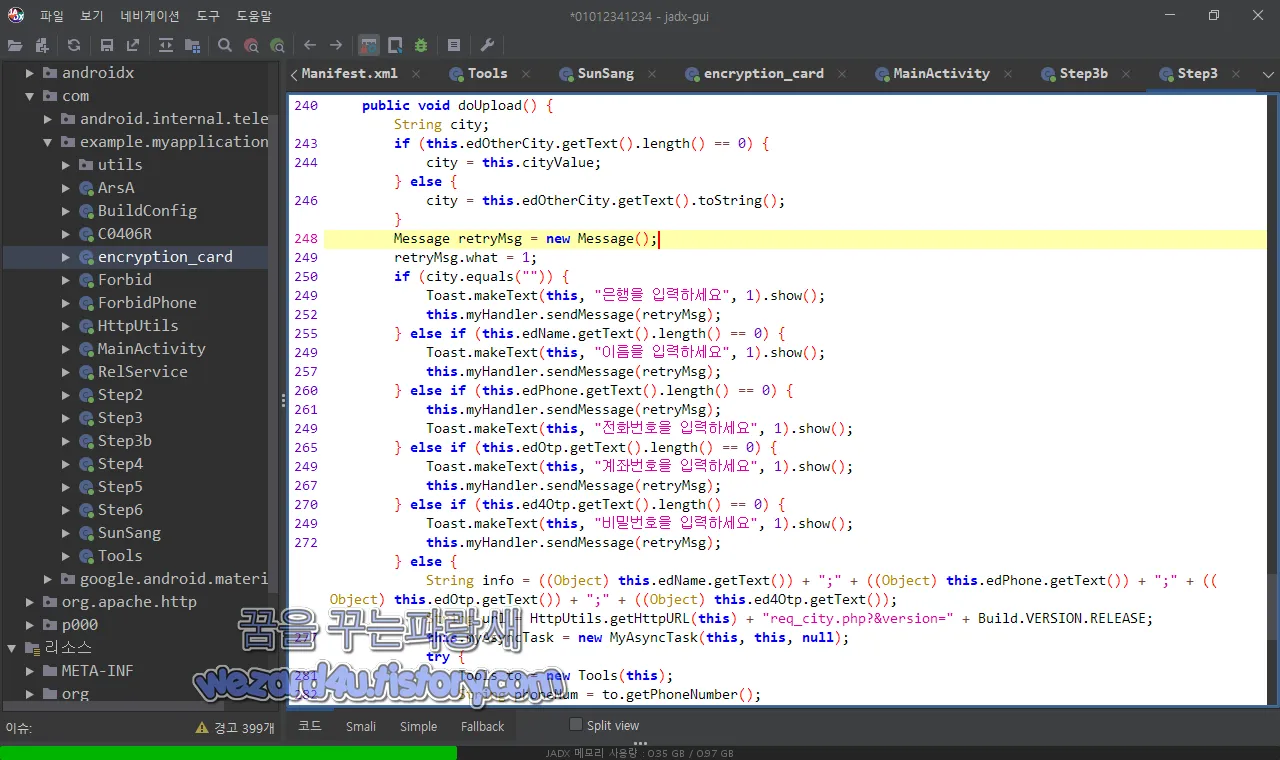Image resolution: width=1280 pixels, height=760 pixels.
Task: Open Preferences via the wrench icon
Action: (x=487, y=45)
